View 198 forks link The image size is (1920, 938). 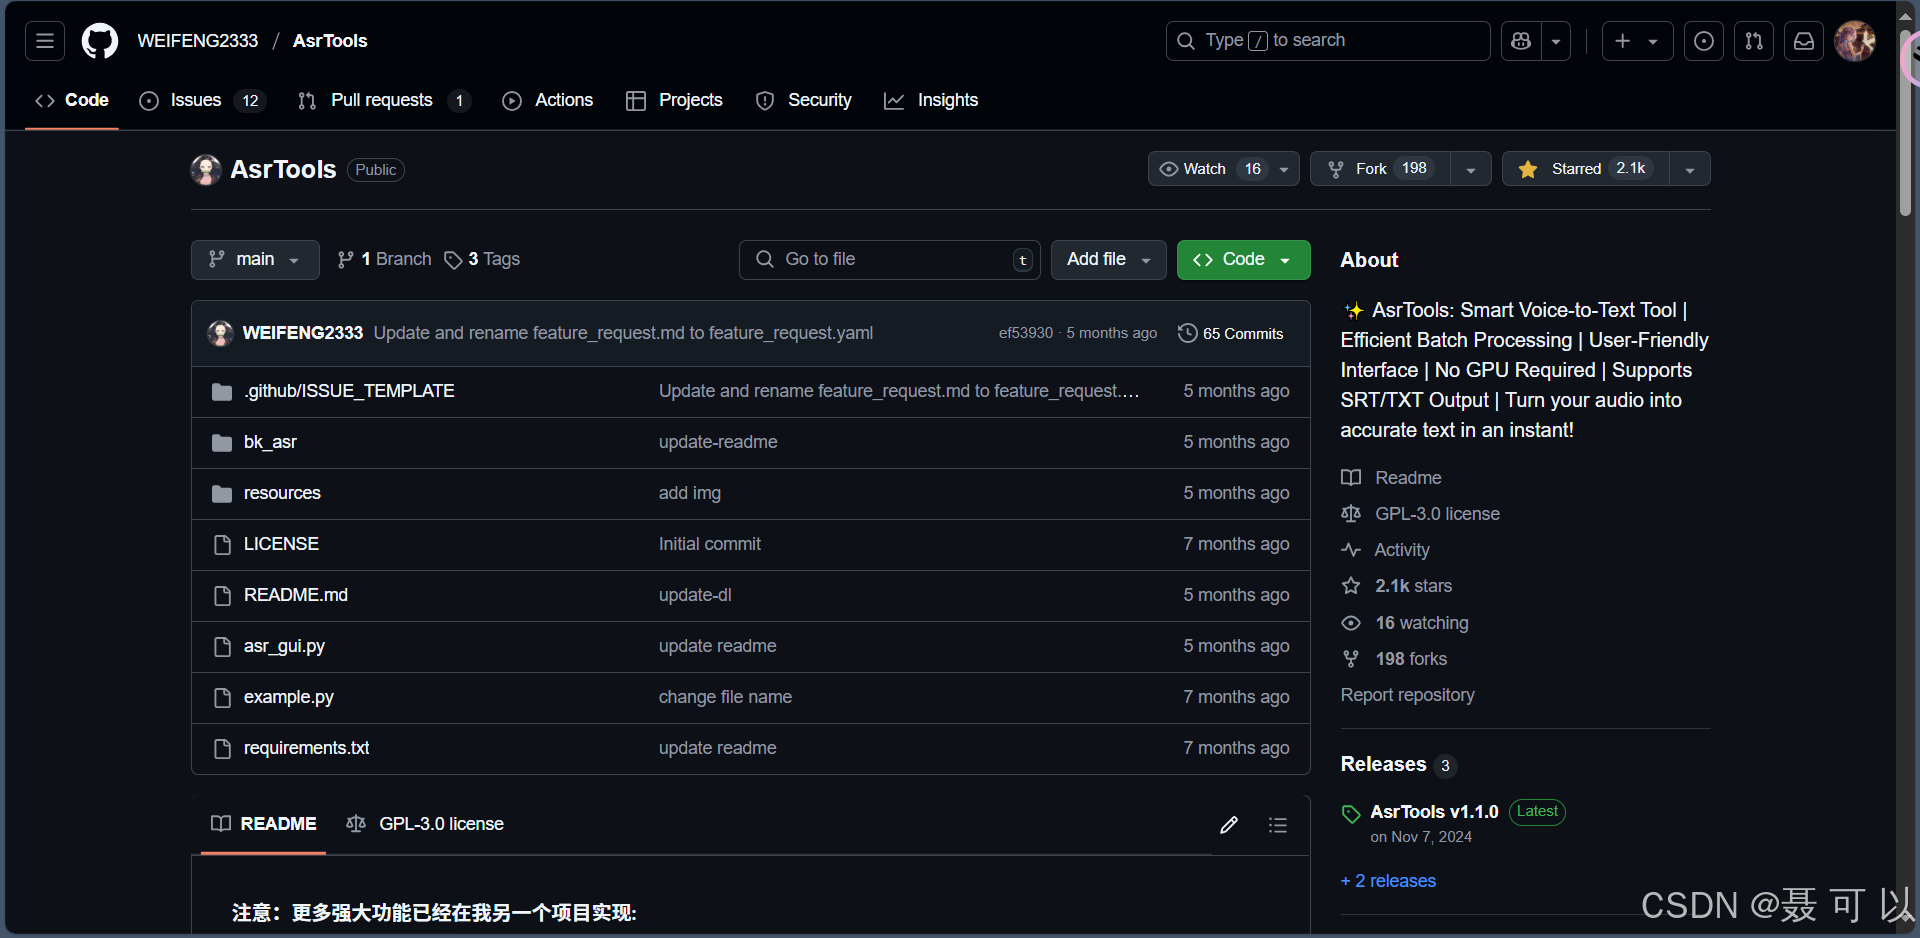pyautogui.click(x=1394, y=659)
